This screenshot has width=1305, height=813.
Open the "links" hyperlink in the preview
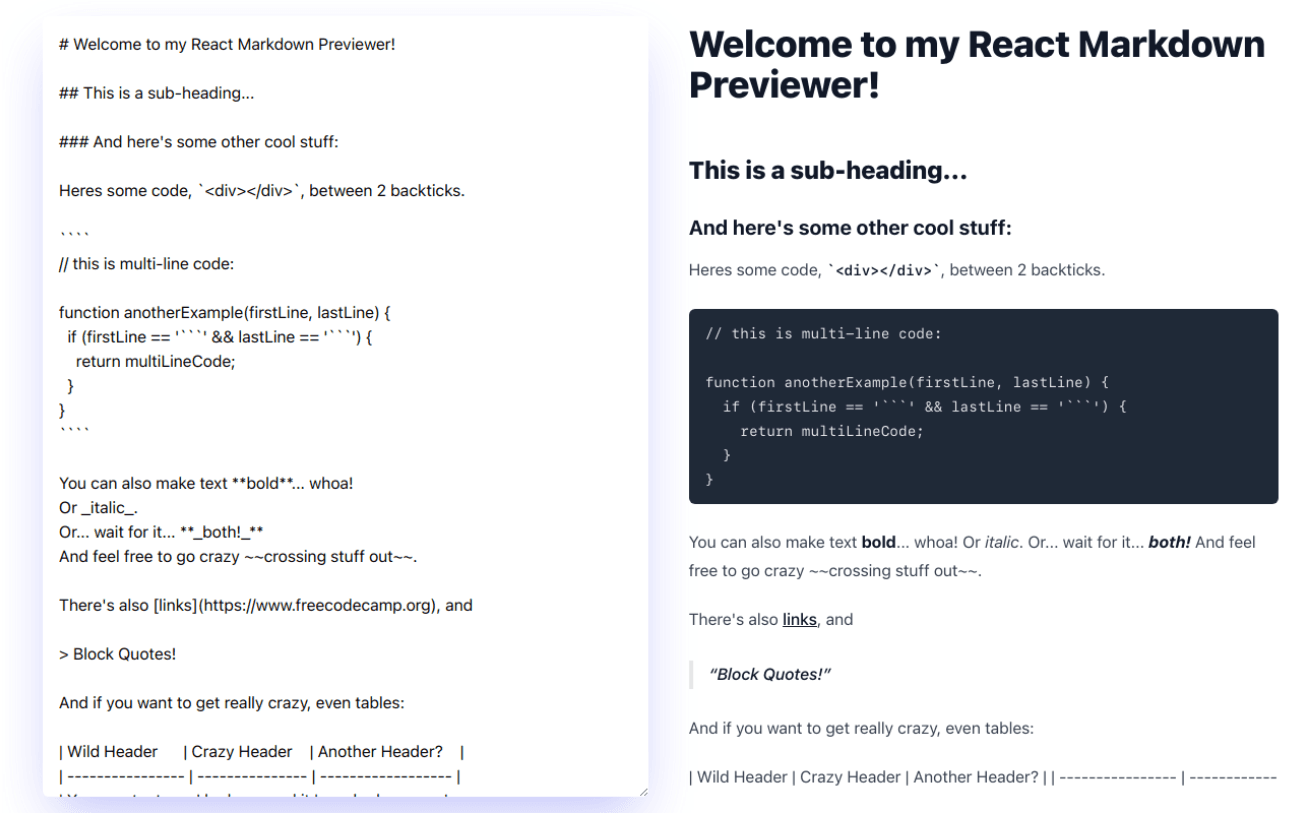(800, 619)
